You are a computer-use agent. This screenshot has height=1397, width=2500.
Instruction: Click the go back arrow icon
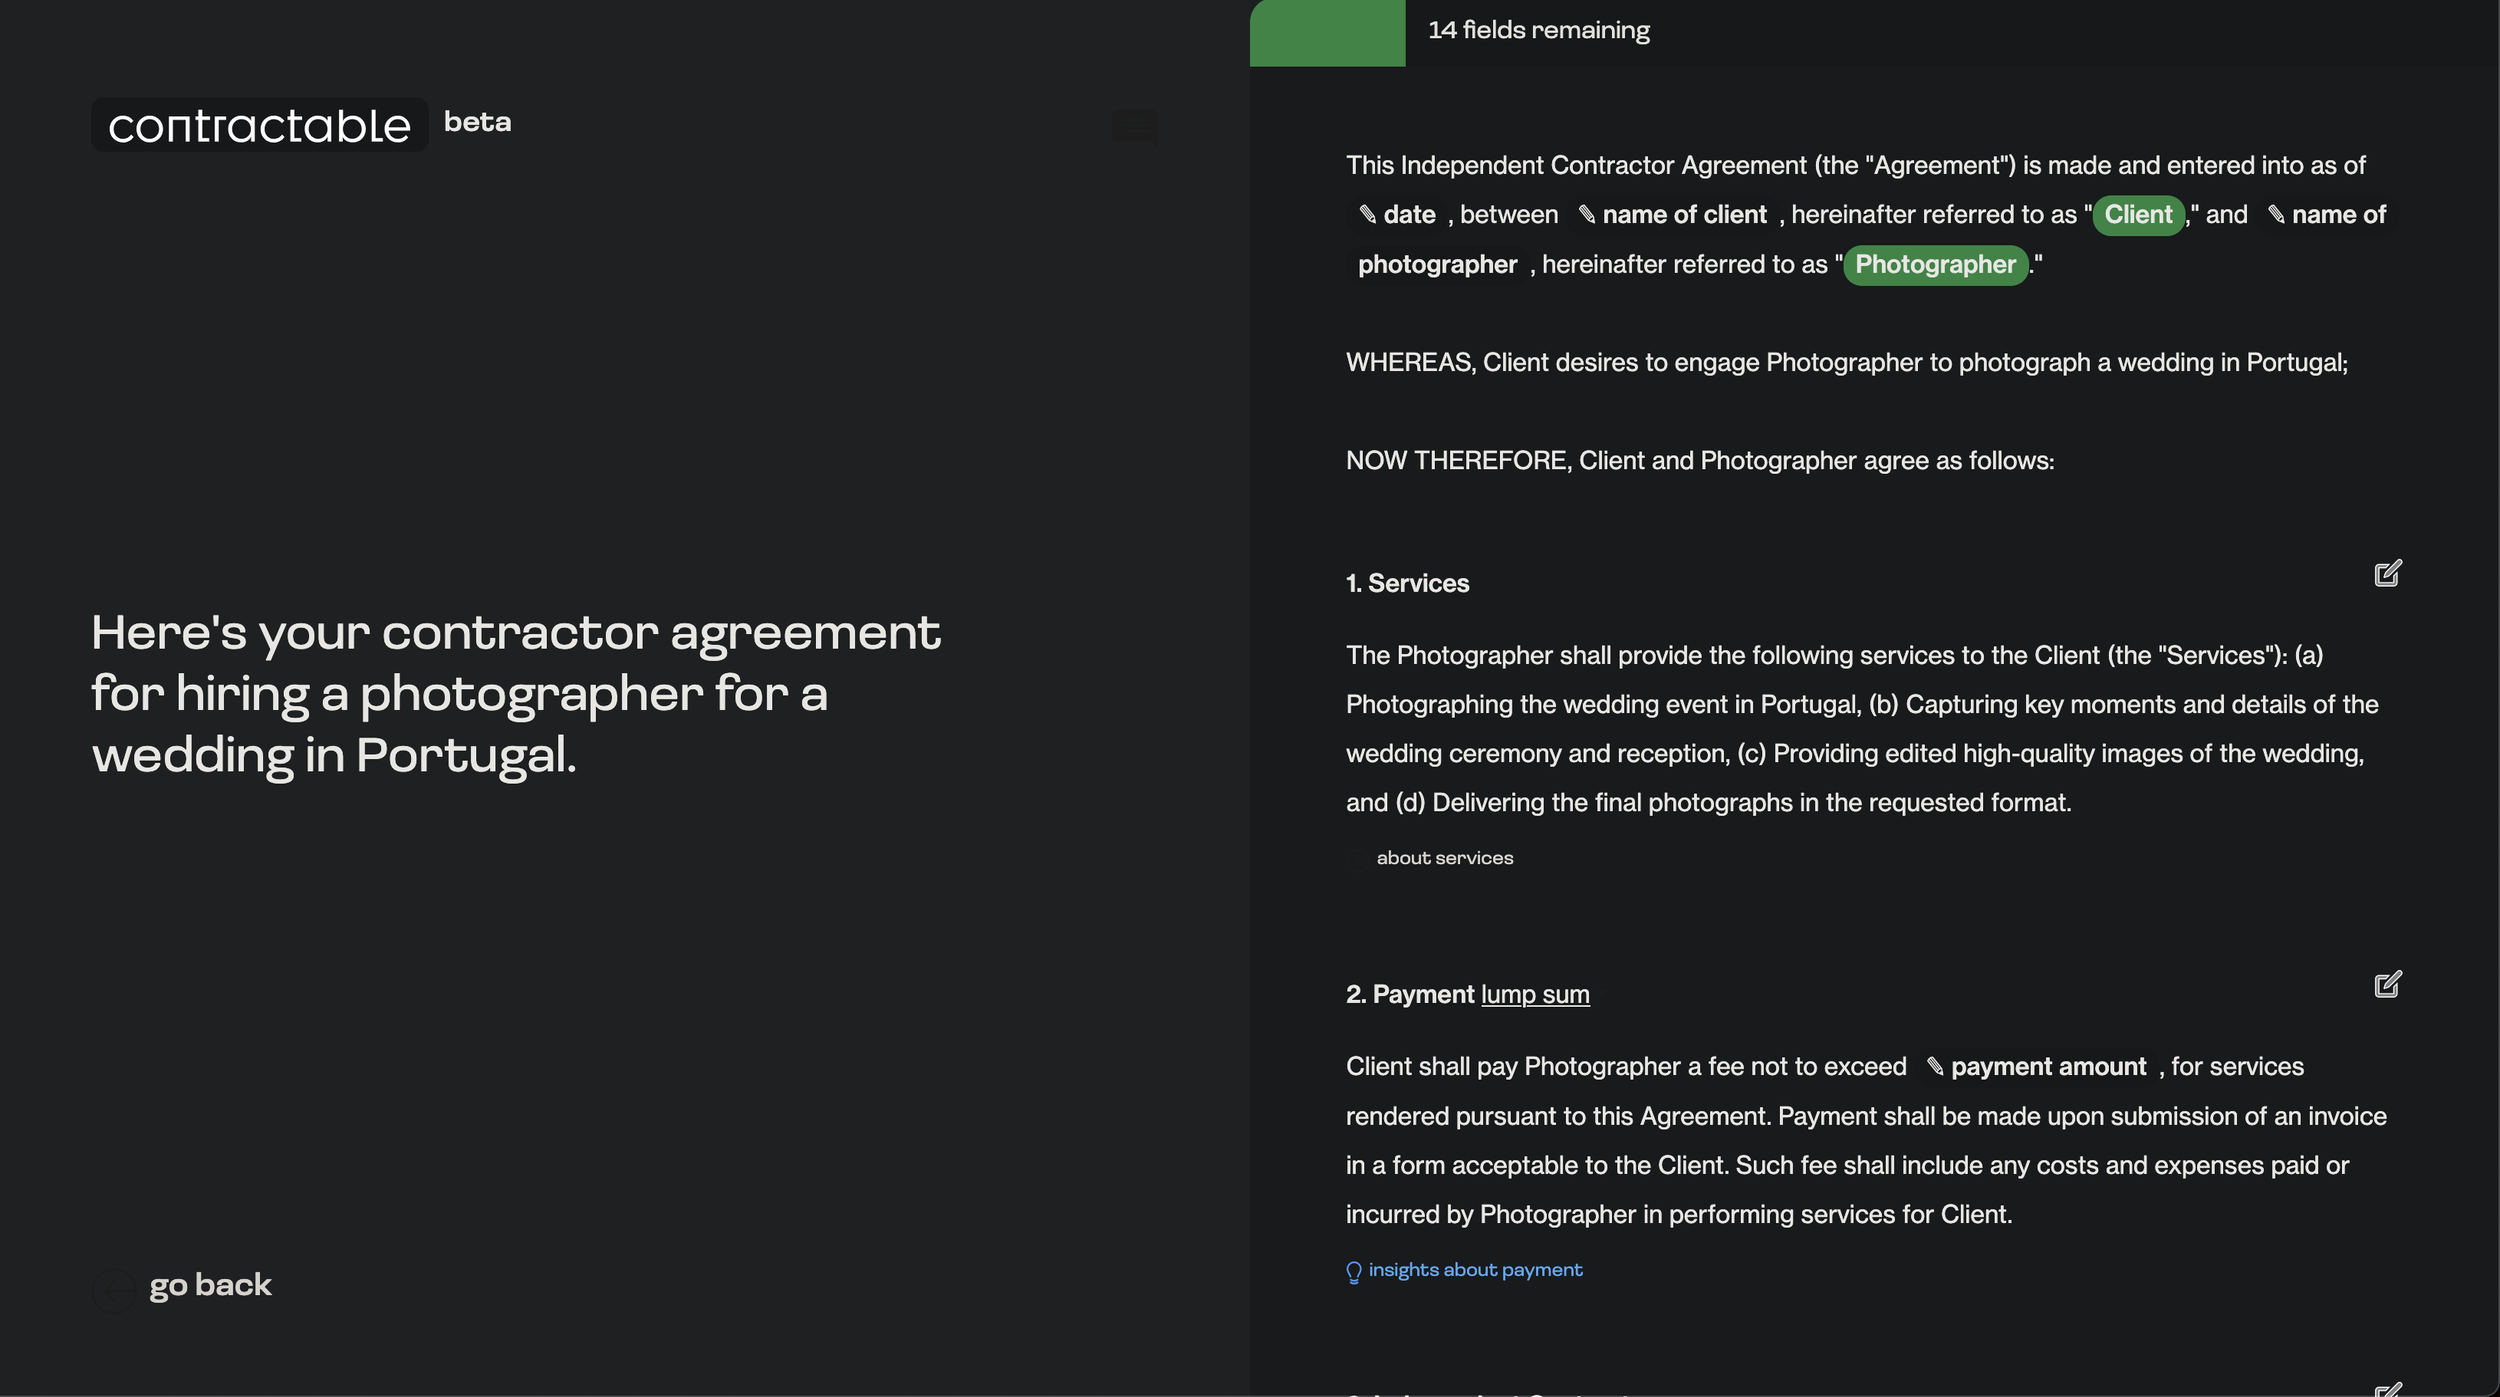[x=114, y=1290]
